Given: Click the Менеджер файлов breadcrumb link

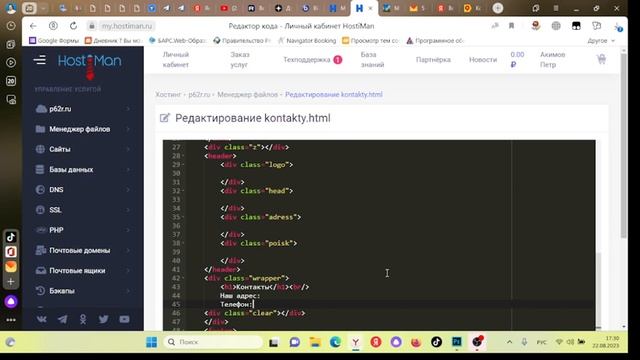Looking at the screenshot, I should click(247, 94).
